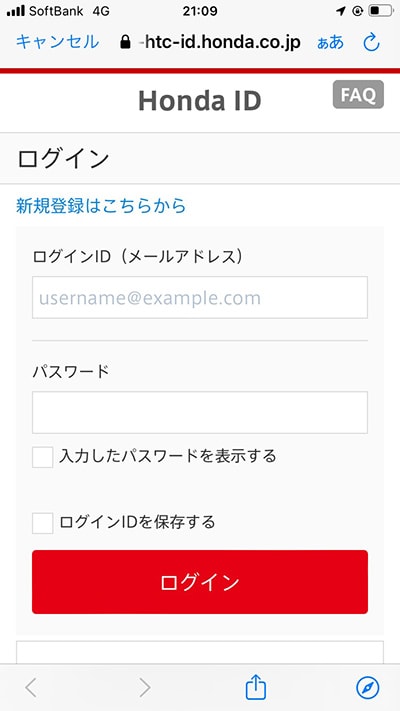Viewport: 400px width, 711px height.
Task: Focus the ログインID email input field
Action: click(200, 297)
